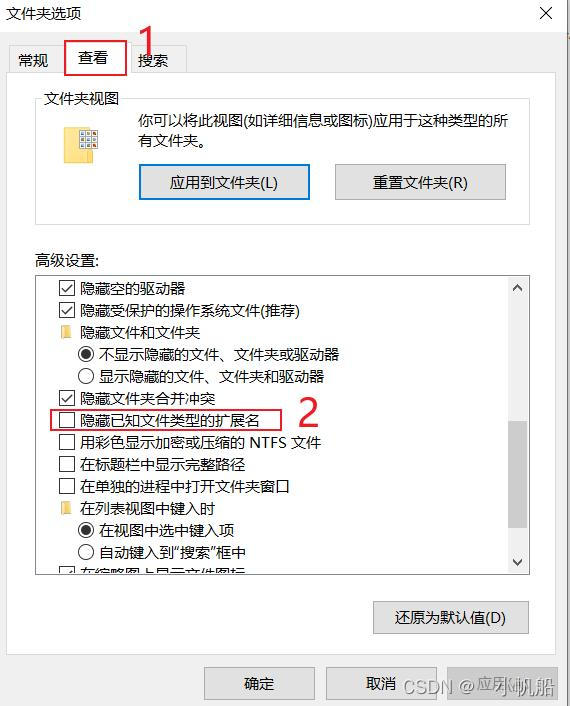The height and width of the screenshot is (706, 570).
Task: Uncheck 隐藏空的驱动器 checkbox
Action: pos(67,288)
